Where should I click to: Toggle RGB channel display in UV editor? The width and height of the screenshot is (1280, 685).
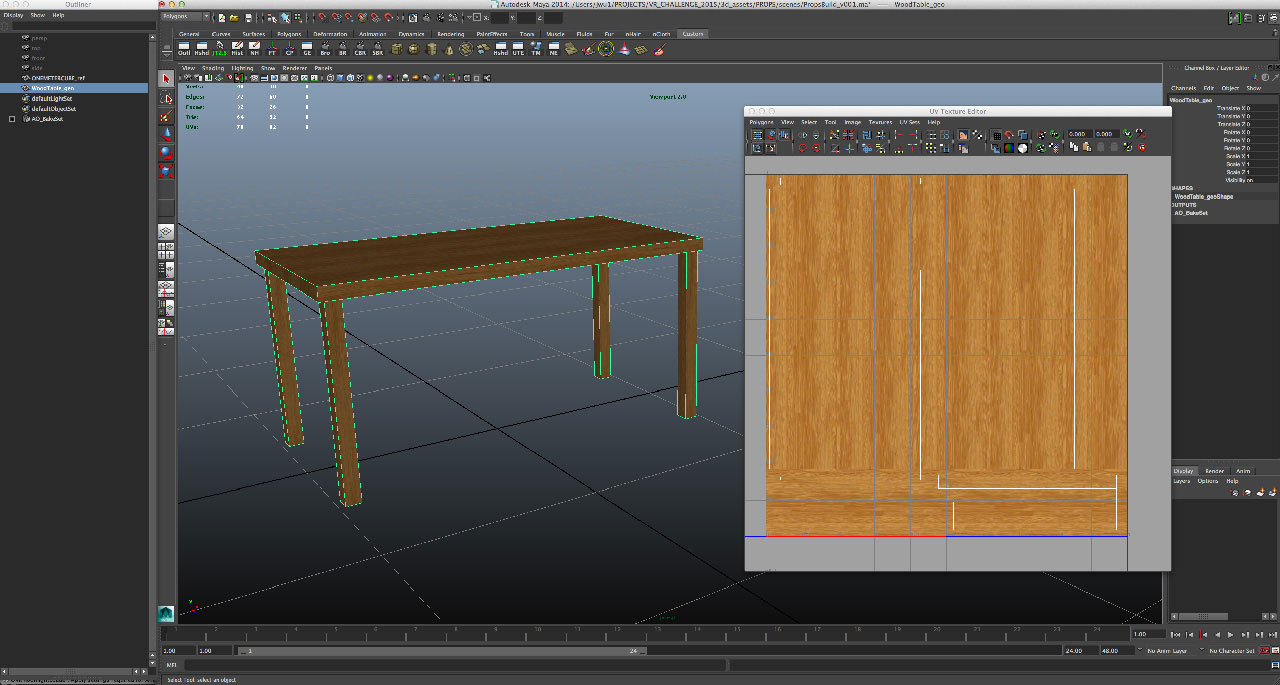pyautogui.click(x=1009, y=148)
